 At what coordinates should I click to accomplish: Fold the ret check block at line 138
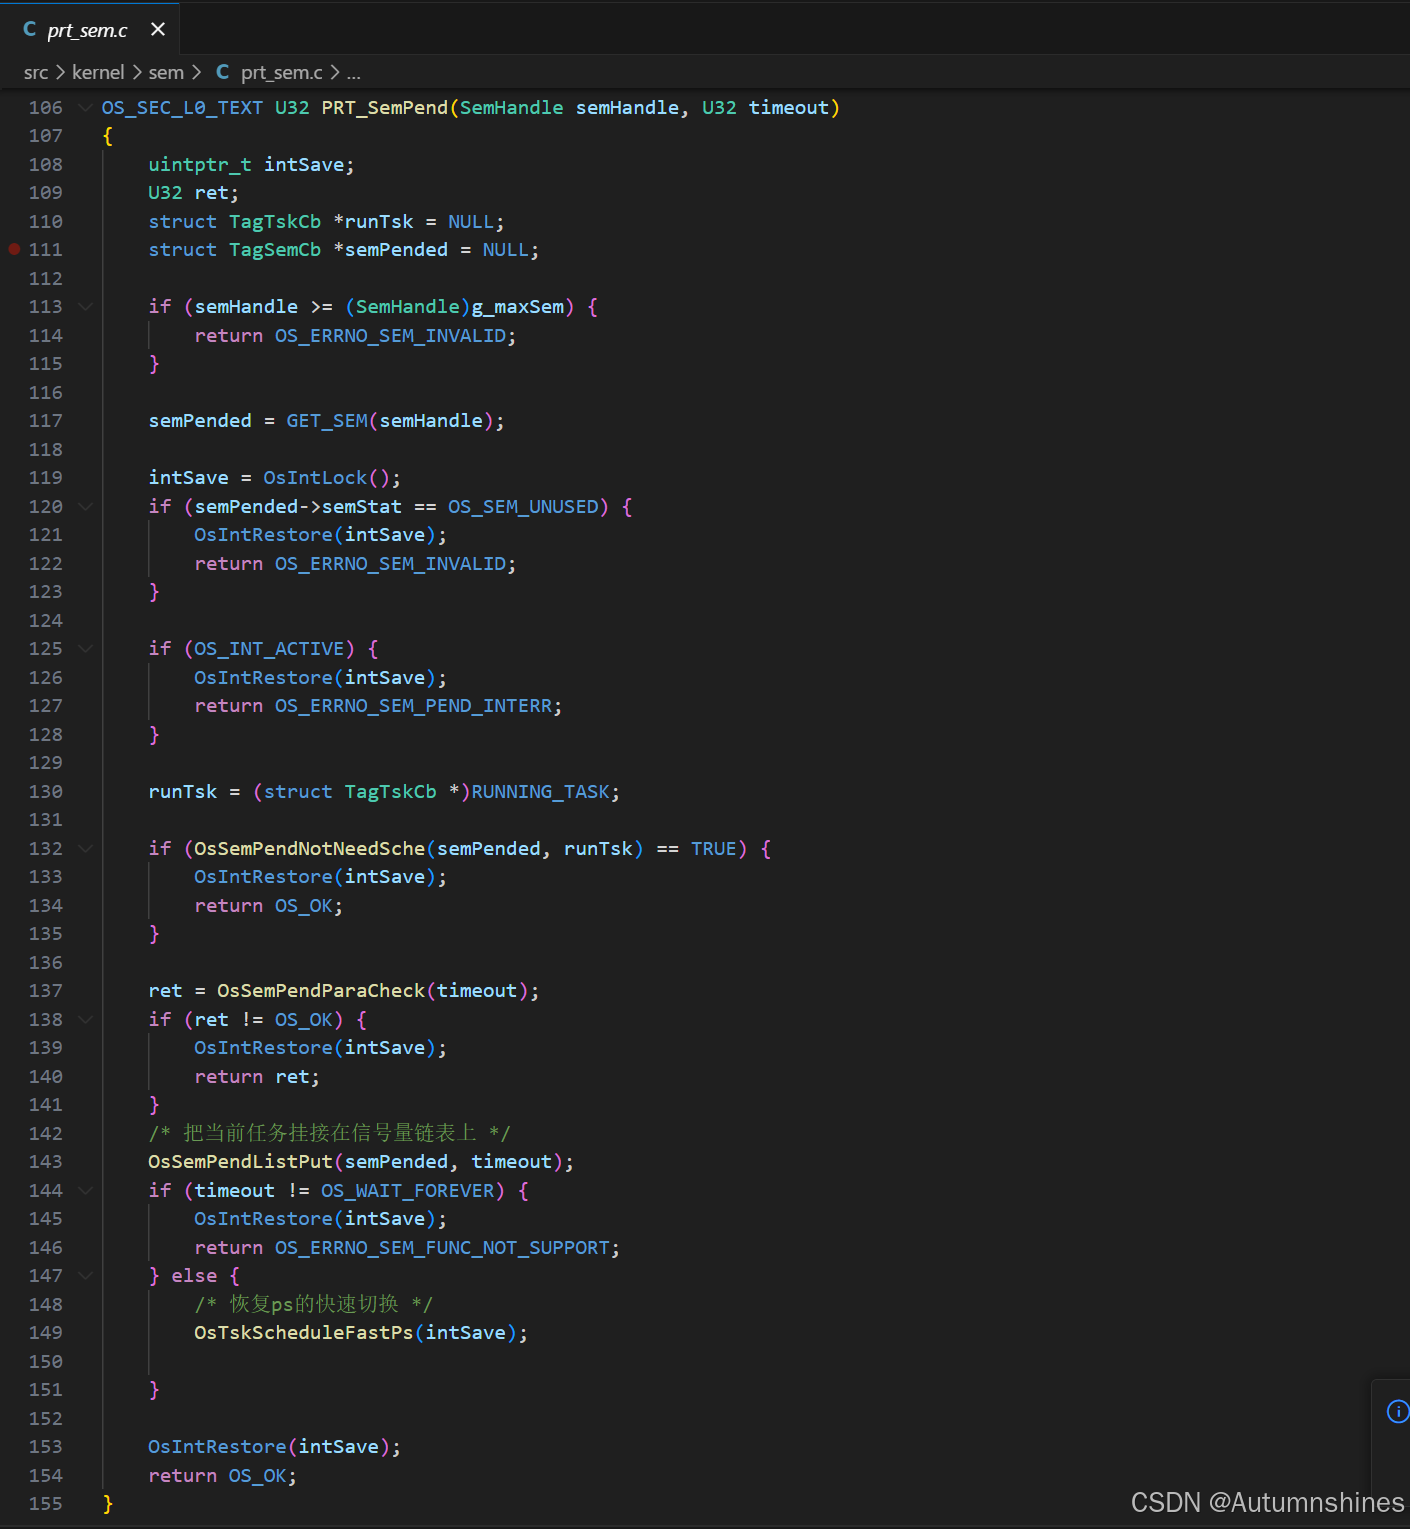[x=85, y=1019]
